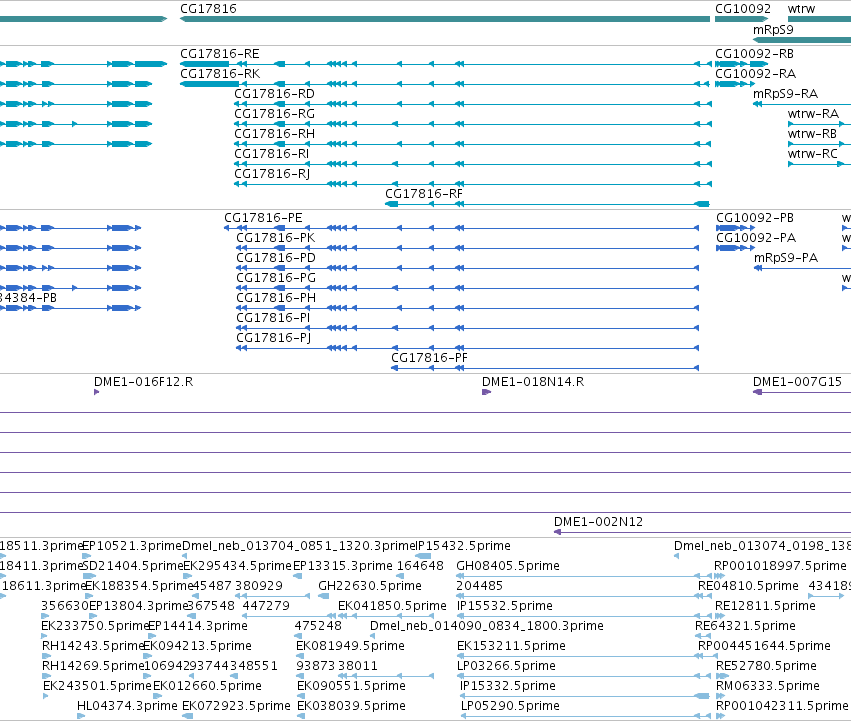The width and height of the screenshot is (851, 721).
Task: Click the 204485 EST label
Action: point(480,586)
